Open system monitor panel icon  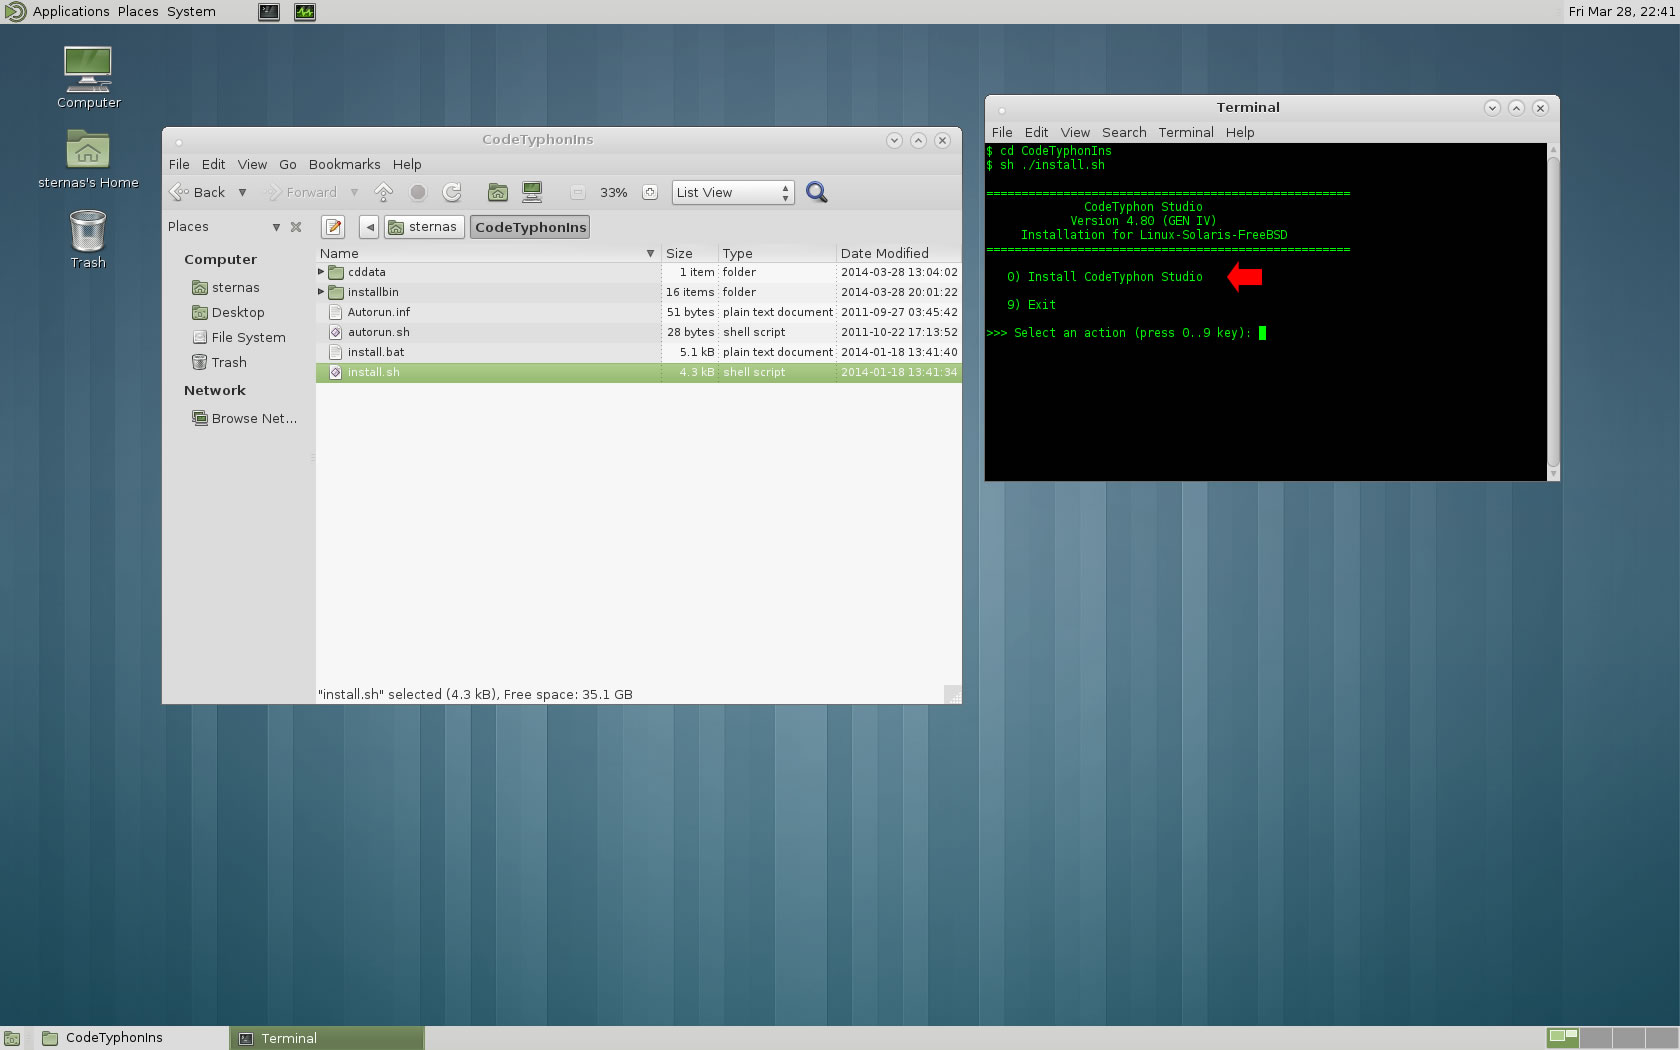[305, 12]
